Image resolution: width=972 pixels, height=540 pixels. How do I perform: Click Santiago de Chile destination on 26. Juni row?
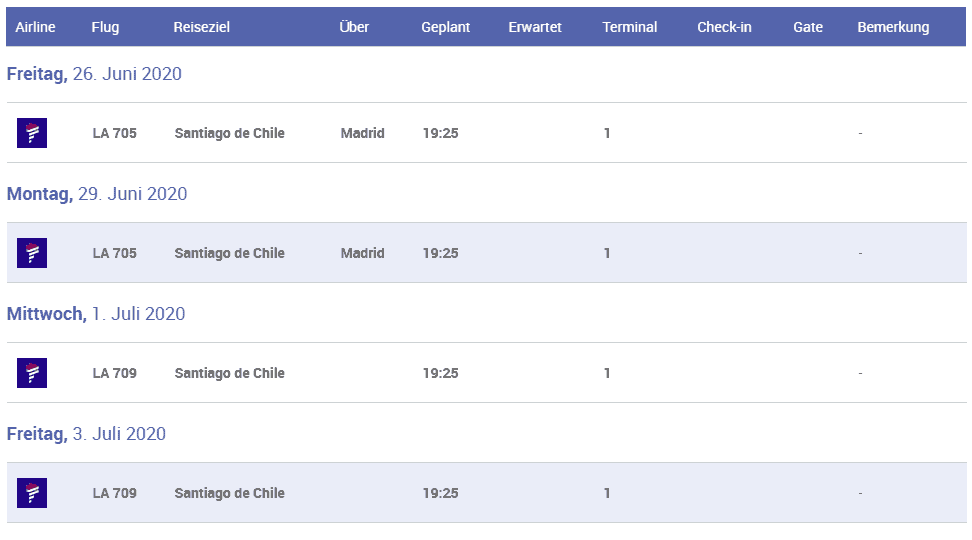(x=229, y=133)
